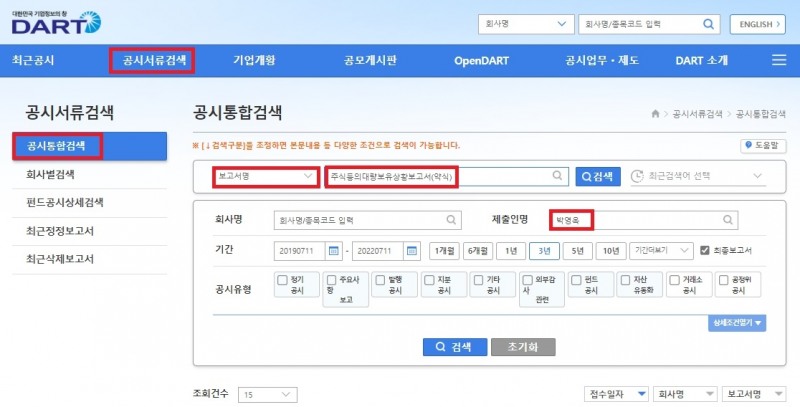Check the 기타공시 checkbox
Screen dimensions: 800x407
click(478, 280)
